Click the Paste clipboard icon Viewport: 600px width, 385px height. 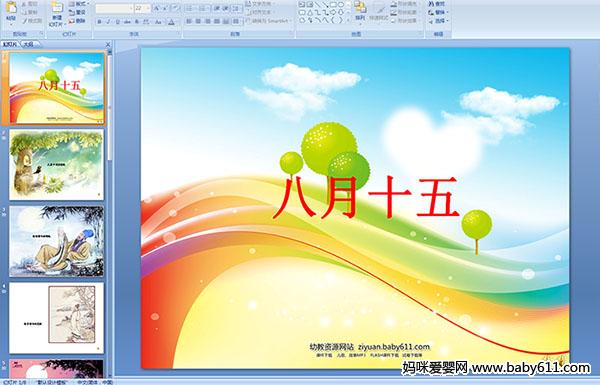point(11,11)
